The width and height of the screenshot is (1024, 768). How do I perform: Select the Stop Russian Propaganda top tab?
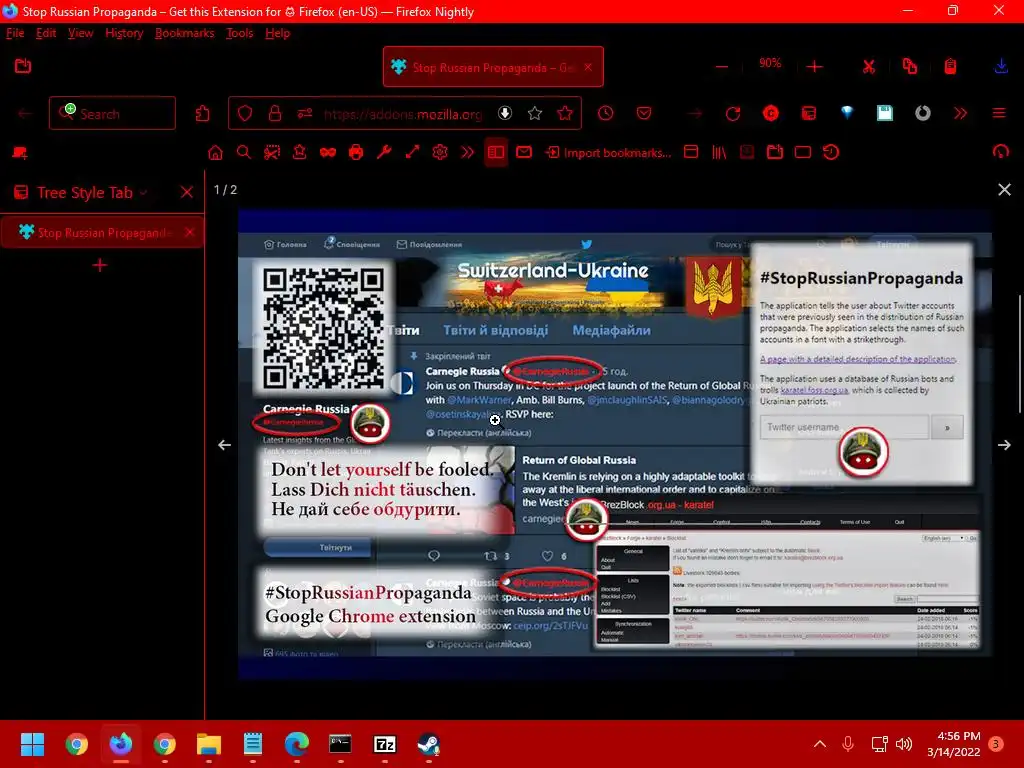click(493, 67)
